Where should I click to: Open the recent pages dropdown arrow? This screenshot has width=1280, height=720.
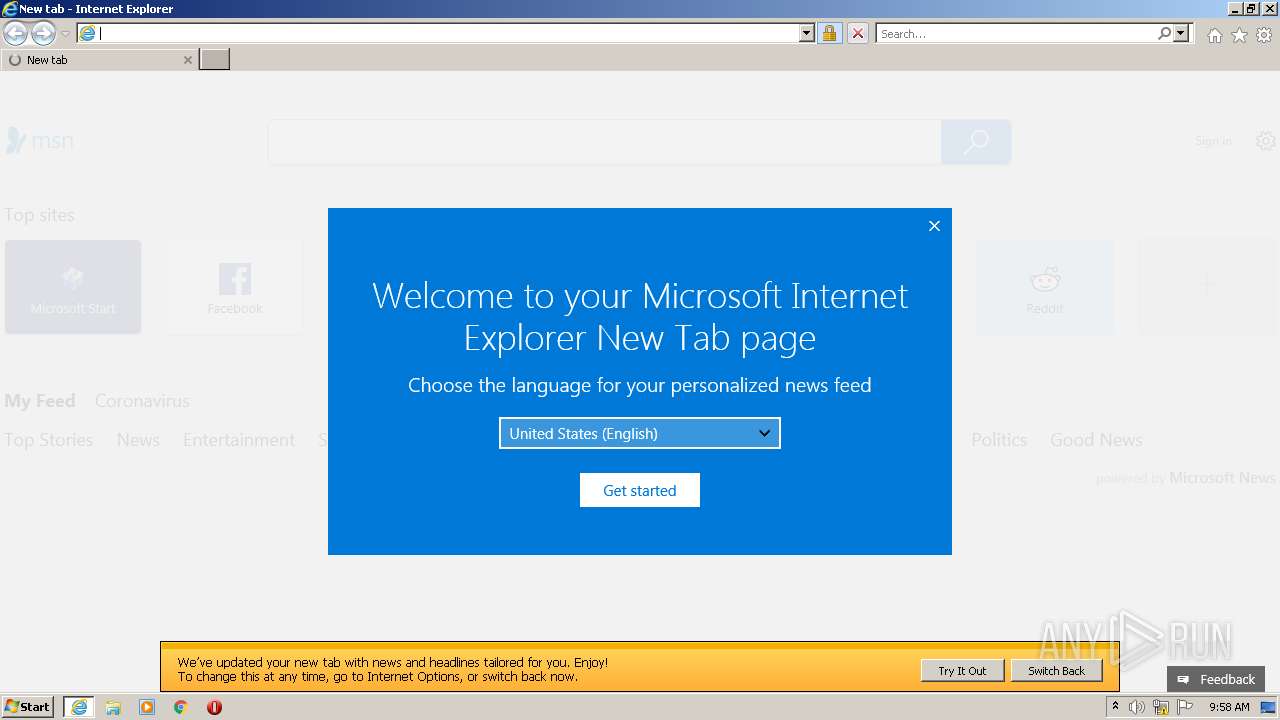(65, 34)
